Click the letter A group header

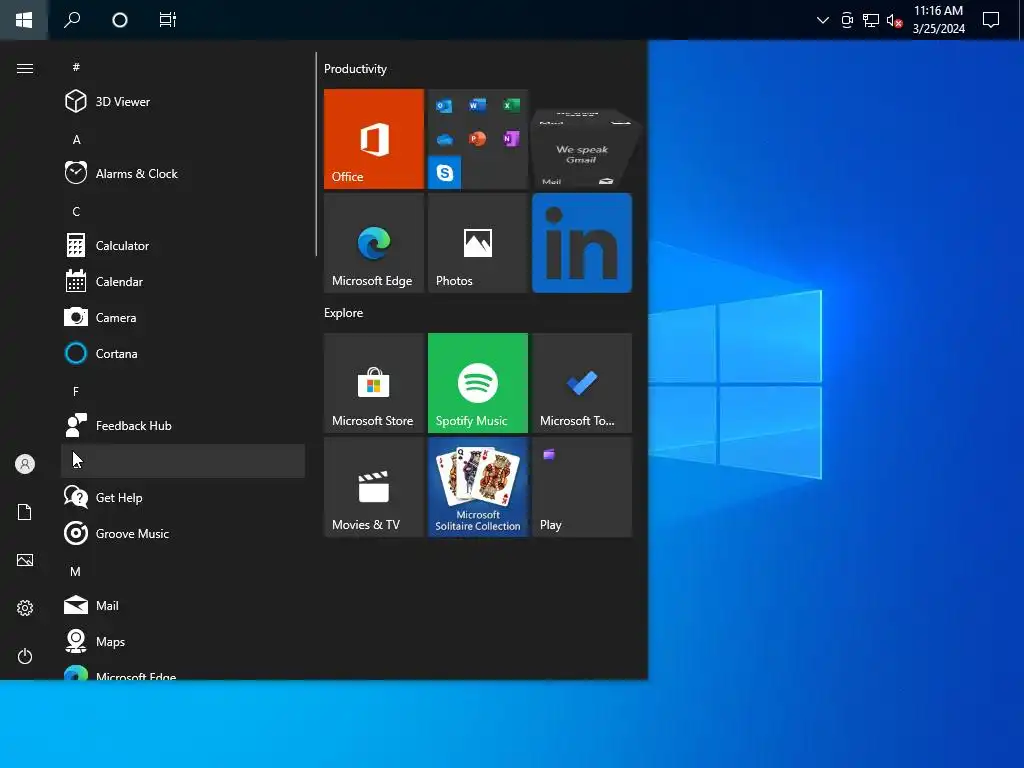(x=76, y=139)
